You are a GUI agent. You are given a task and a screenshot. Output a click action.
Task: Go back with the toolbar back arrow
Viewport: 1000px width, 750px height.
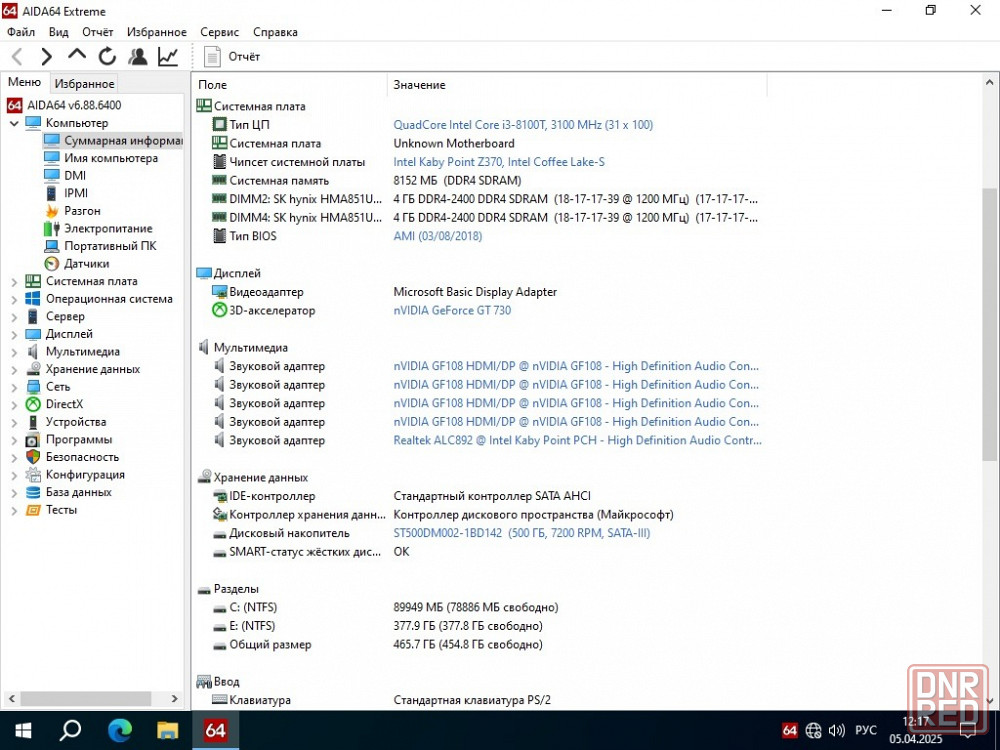coord(18,57)
